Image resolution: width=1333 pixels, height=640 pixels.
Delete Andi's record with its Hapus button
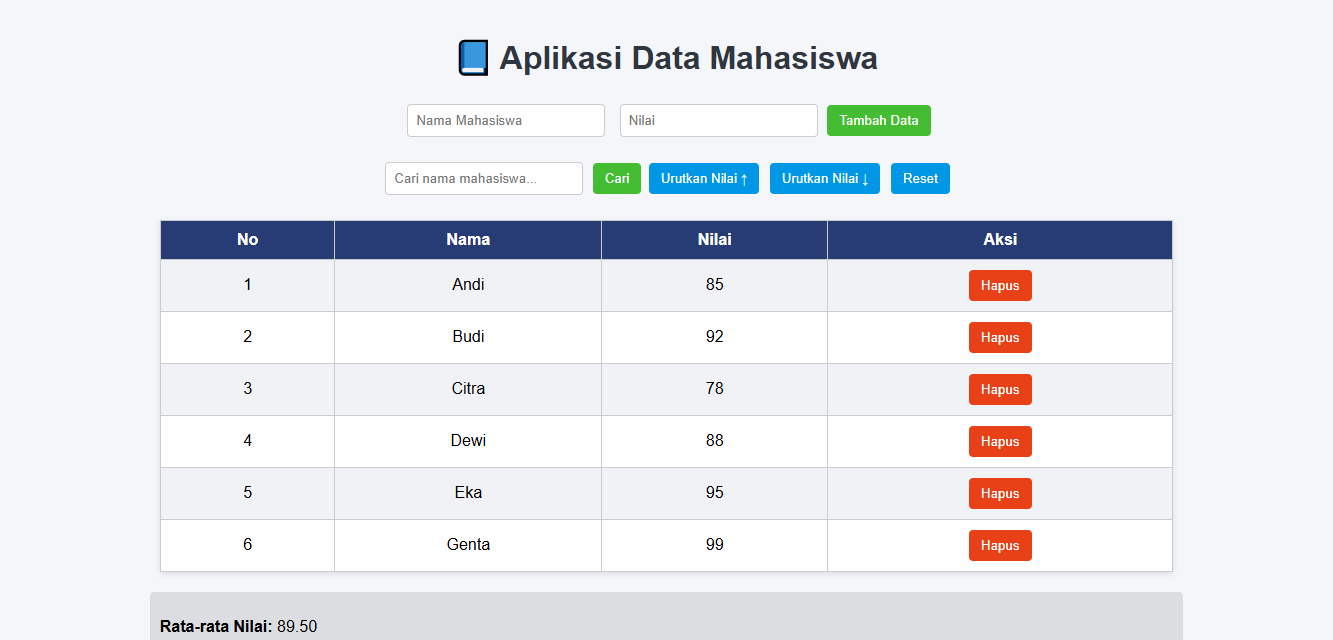point(999,285)
